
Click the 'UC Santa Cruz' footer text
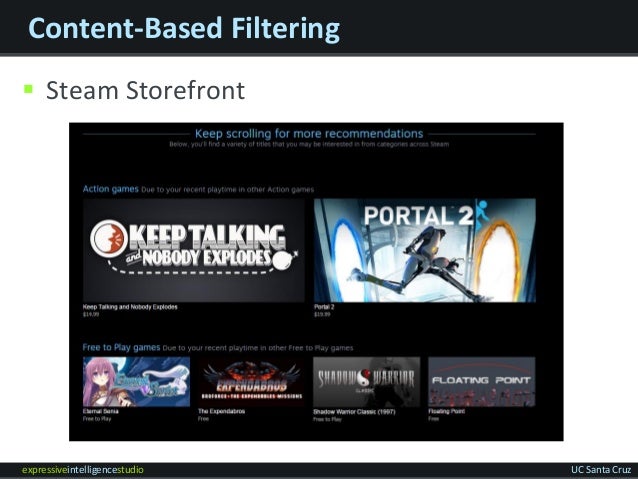pyautogui.click(x=601, y=470)
